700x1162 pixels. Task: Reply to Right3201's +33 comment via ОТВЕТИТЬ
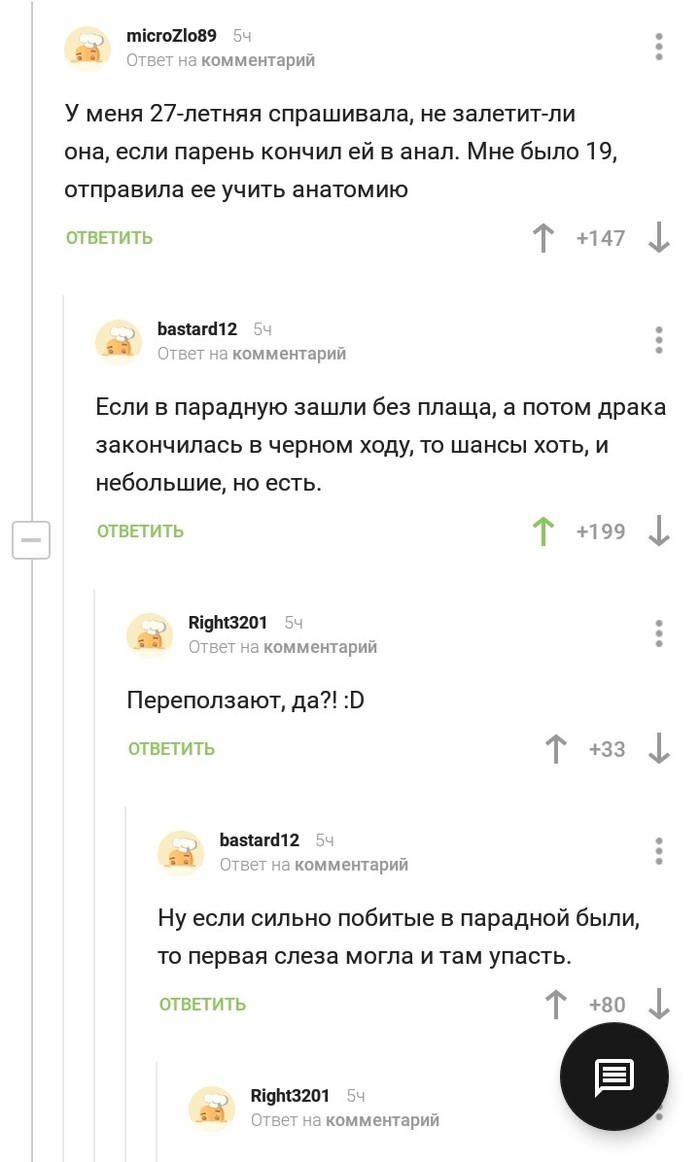[171, 749]
